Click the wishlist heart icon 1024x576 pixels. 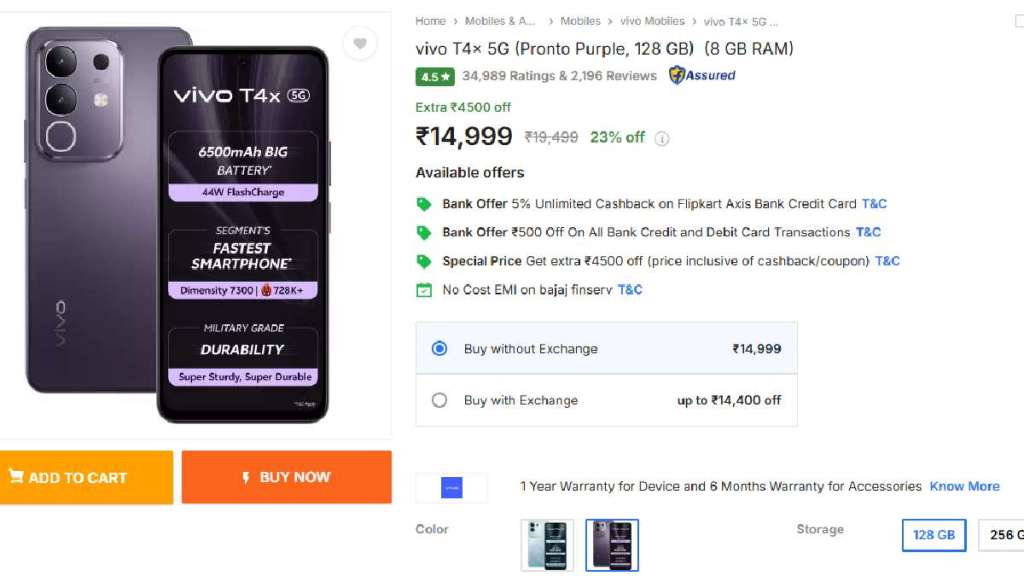click(360, 44)
